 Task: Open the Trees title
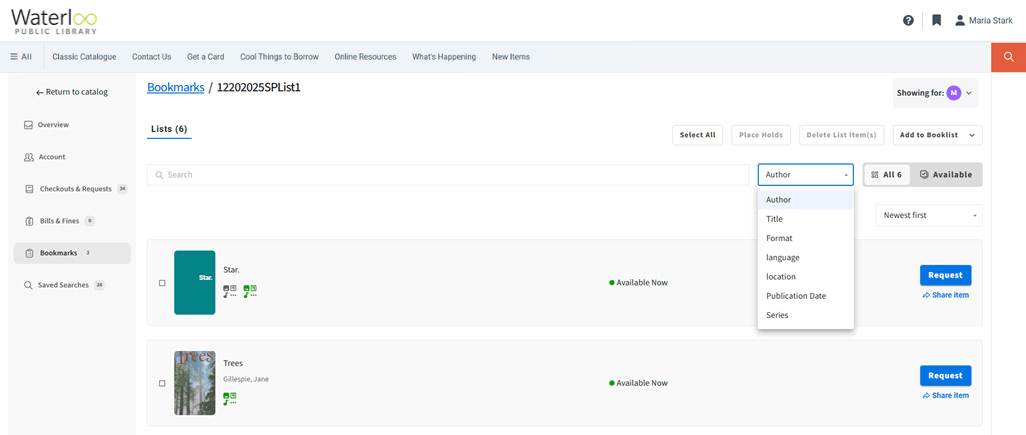tap(234, 363)
